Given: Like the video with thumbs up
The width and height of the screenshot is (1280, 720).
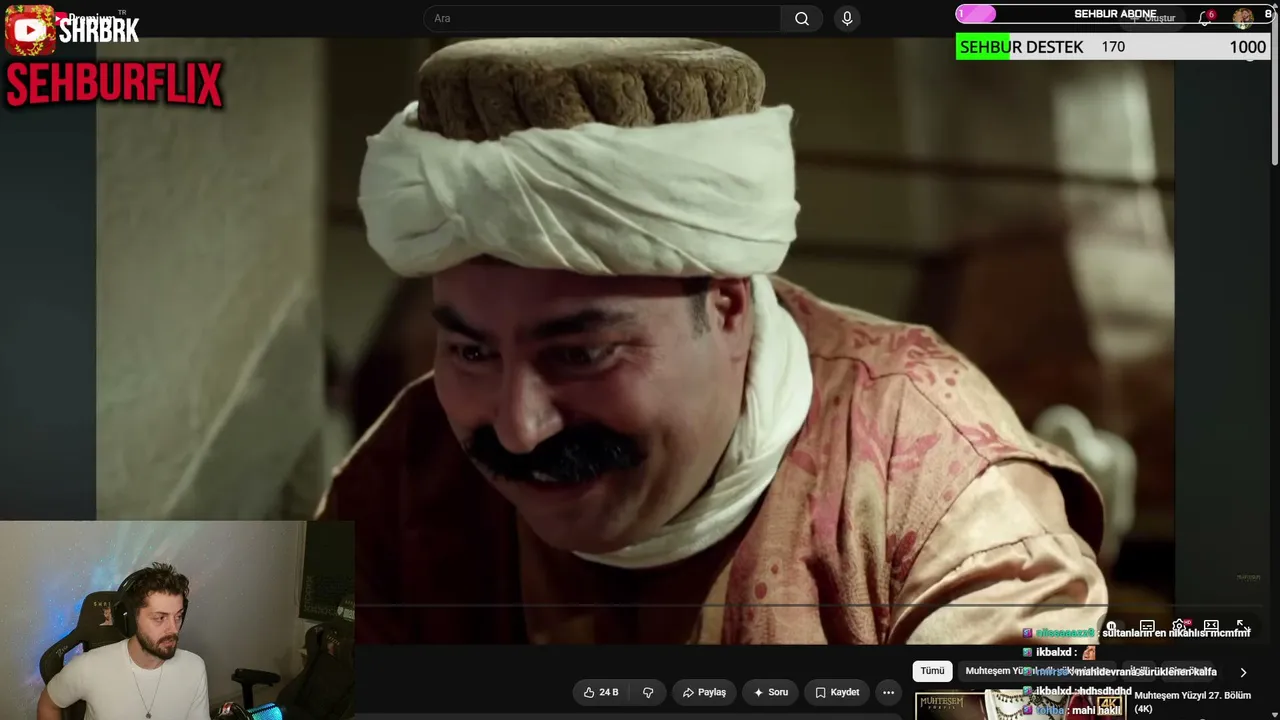Looking at the screenshot, I should coord(601,692).
